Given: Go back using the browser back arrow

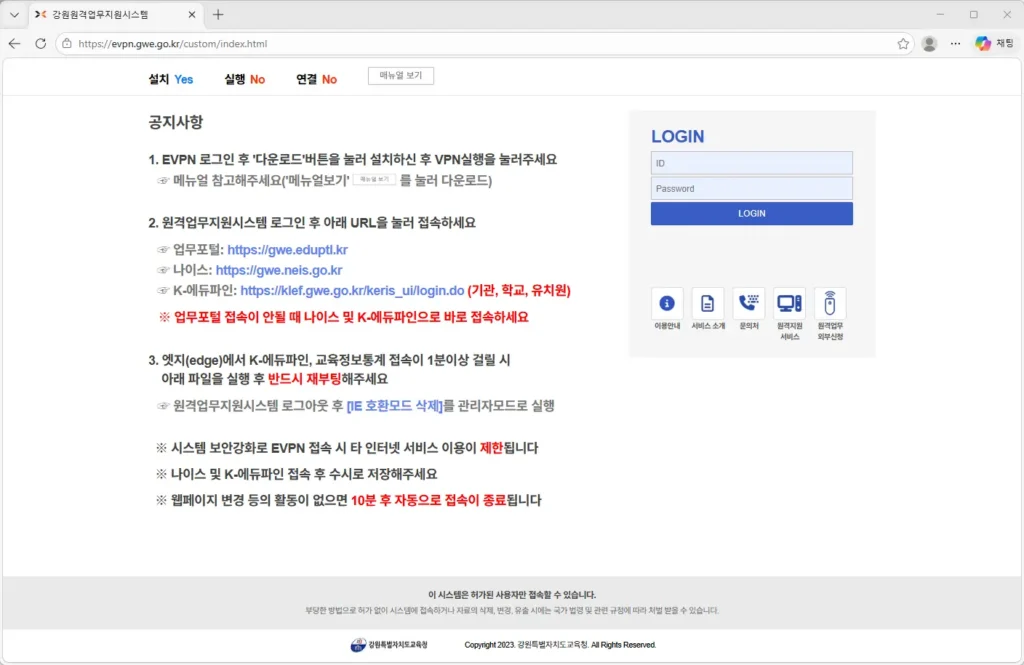Looking at the screenshot, I should pyautogui.click(x=15, y=44).
